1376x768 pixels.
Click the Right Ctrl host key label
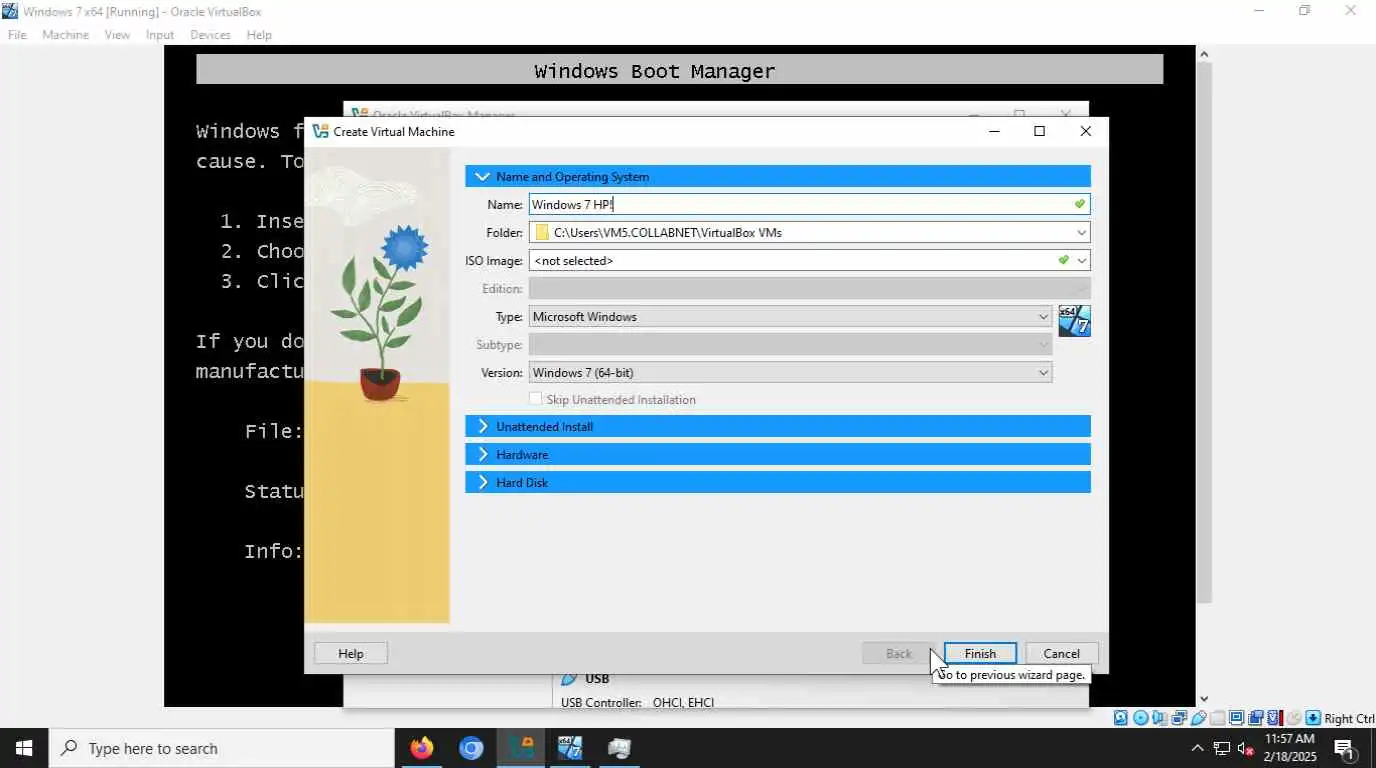point(1349,718)
